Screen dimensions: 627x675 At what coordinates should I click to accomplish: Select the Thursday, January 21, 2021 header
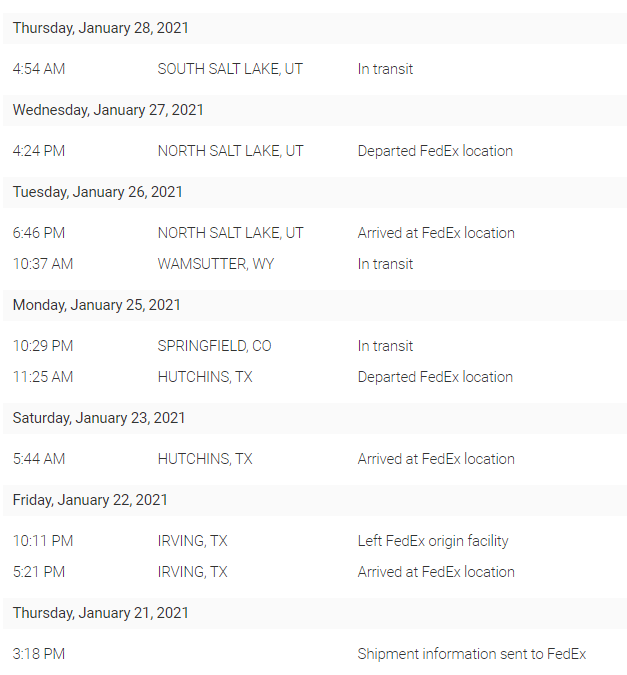point(100,613)
